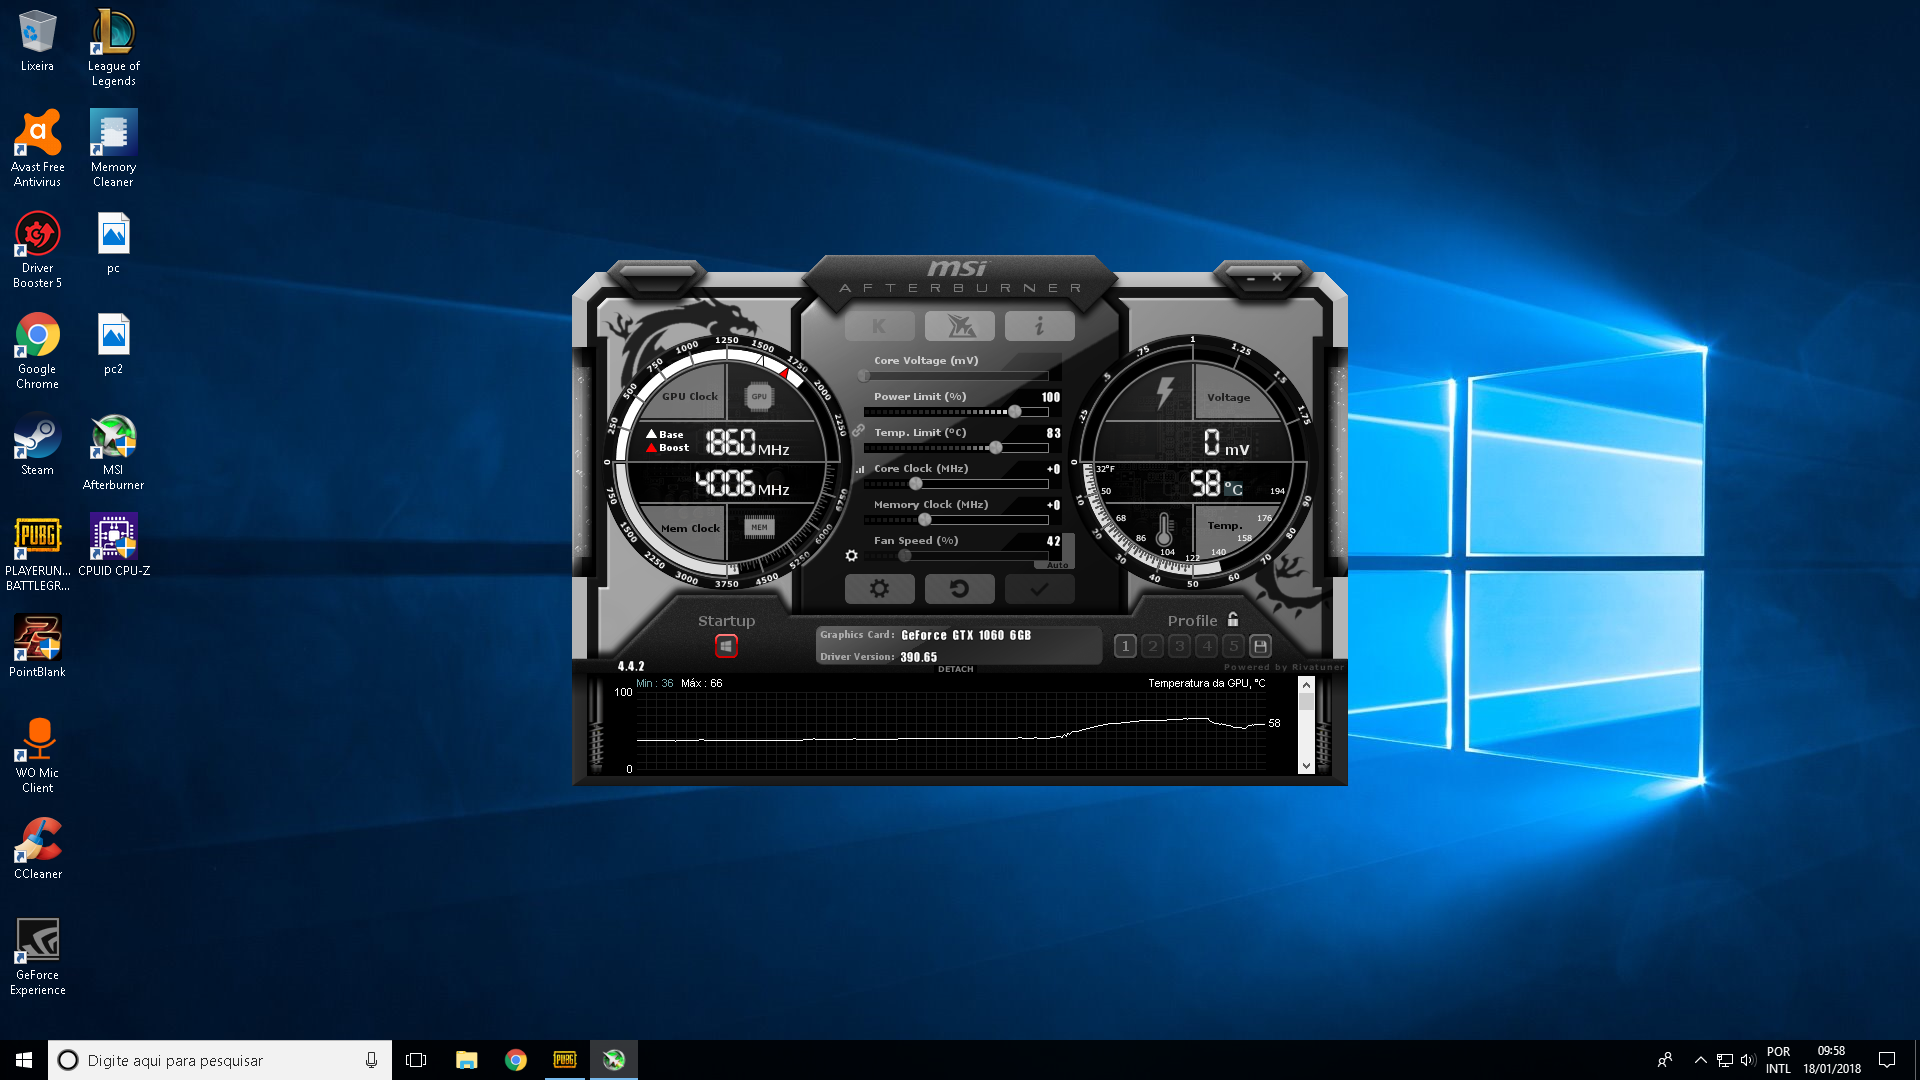Toggle Apply at Windows Startup button

[x=726, y=646]
